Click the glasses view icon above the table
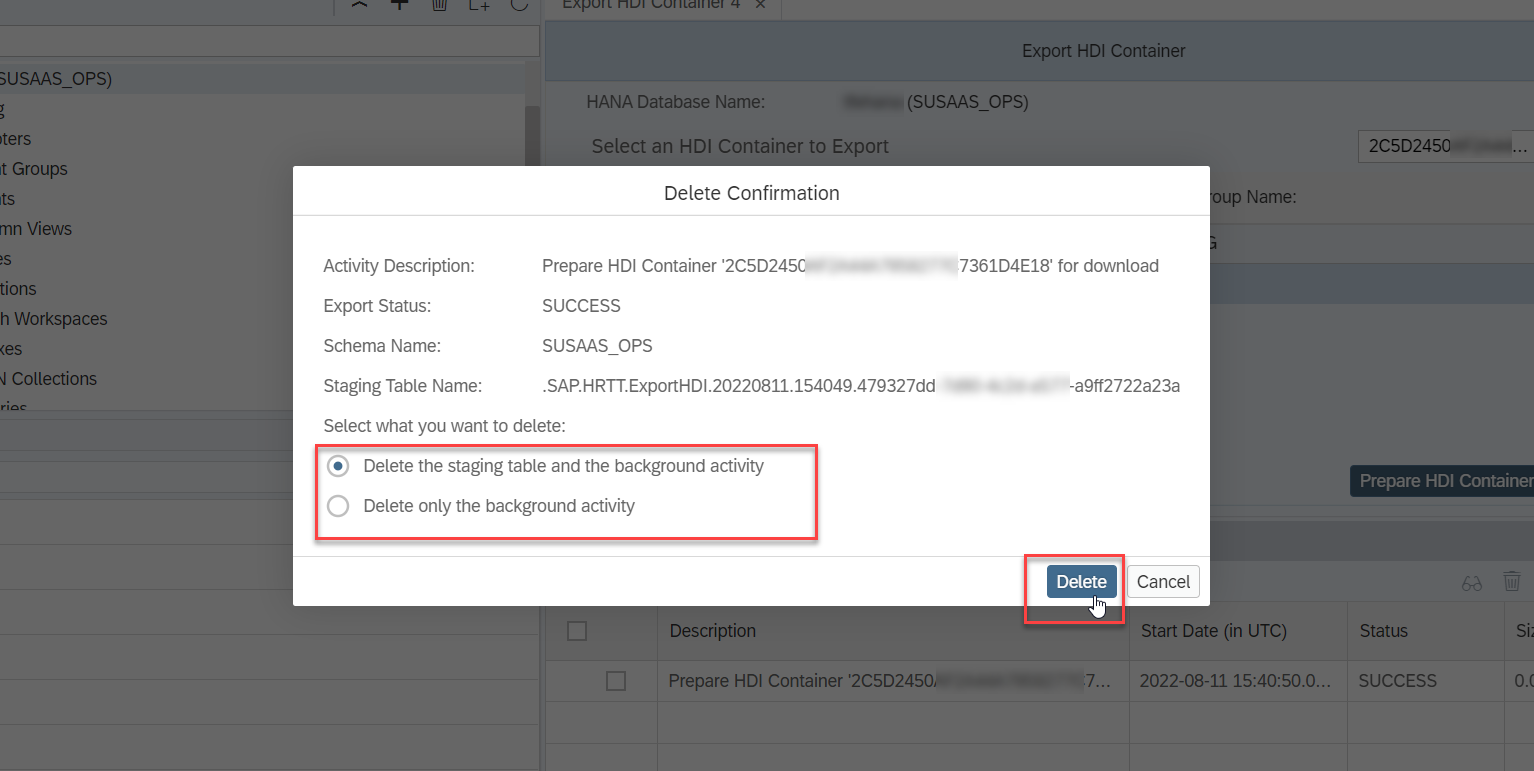Image resolution: width=1534 pixels, height=771 pixels. (x=1471, y=583)
